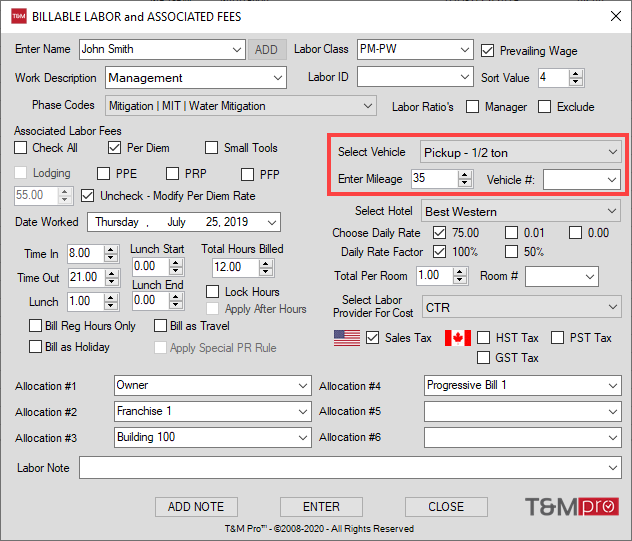
Task: Select the 0.00 daily rate checkbox
Action: [575, 233]
